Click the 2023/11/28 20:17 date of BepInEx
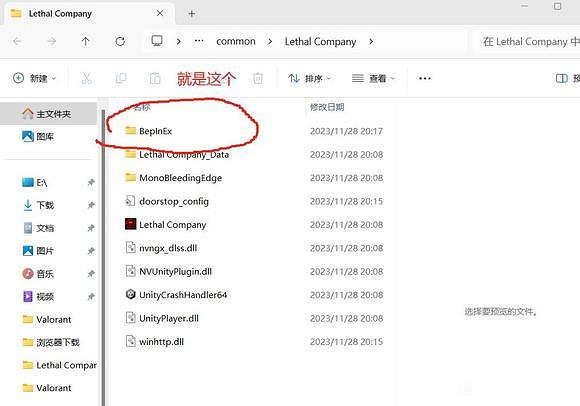This screenshot has width=580, height=406. (x=346, y=131)
